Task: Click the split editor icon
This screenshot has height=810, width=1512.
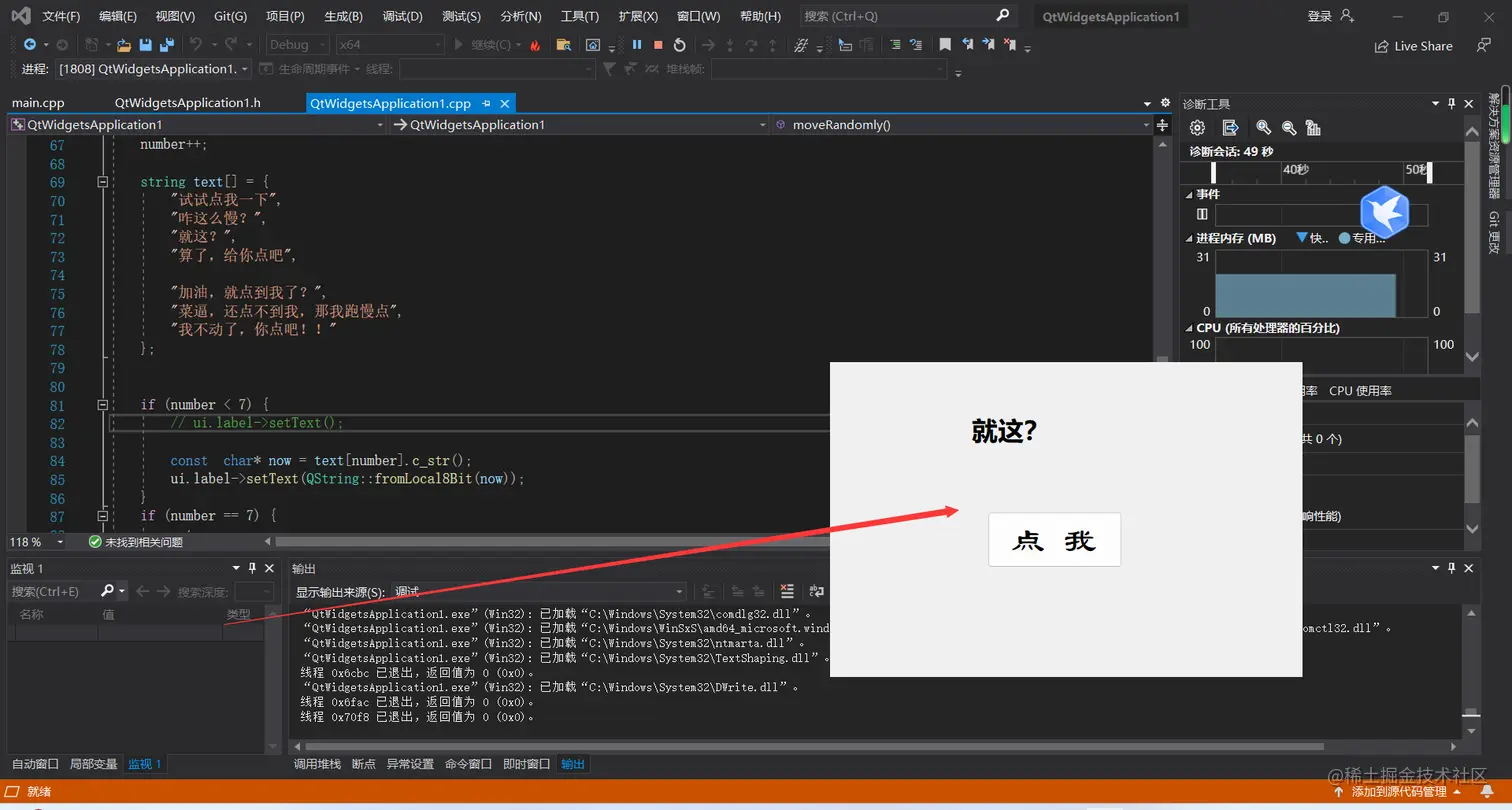Action: coord(1162,125)
